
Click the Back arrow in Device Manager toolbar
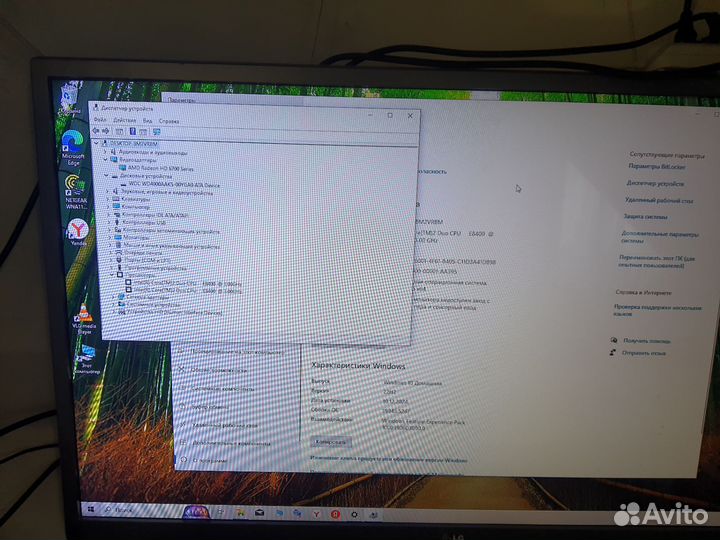tap(97, 131)
